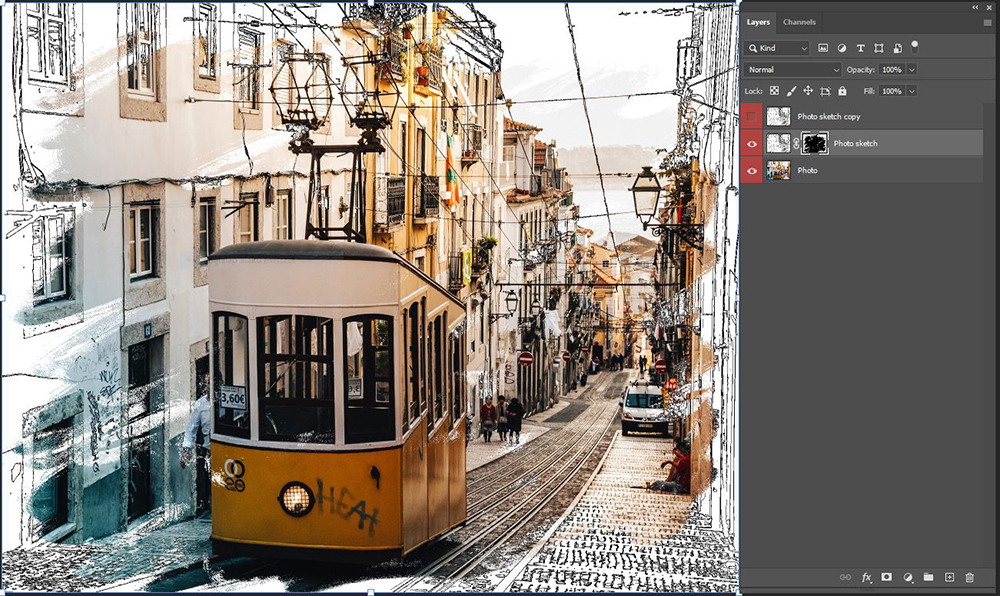Screen dimensions: 1000x596
Task: Collapse the panel with double arrows
Action: (x=975, y=7)
